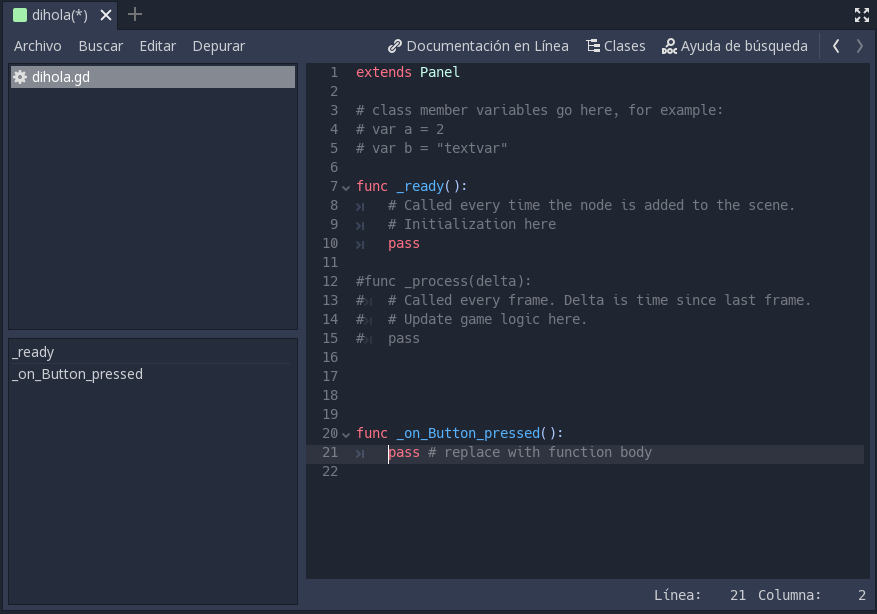Add a new scene tab
The height and width of the screenshot is (614, 877).
[x=135, y=14]
